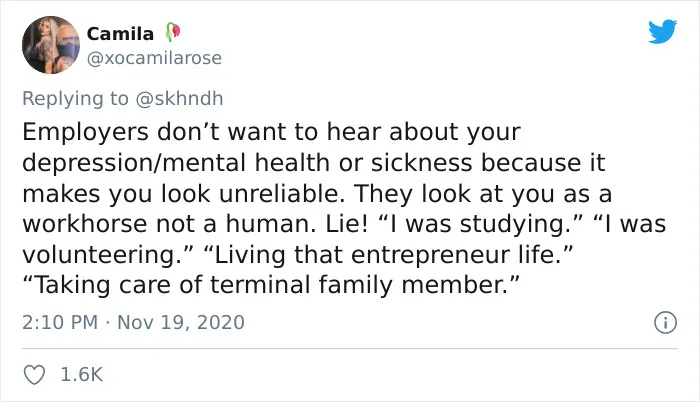Open the Camila display name
700x402 pixels.
pos(120,34)
